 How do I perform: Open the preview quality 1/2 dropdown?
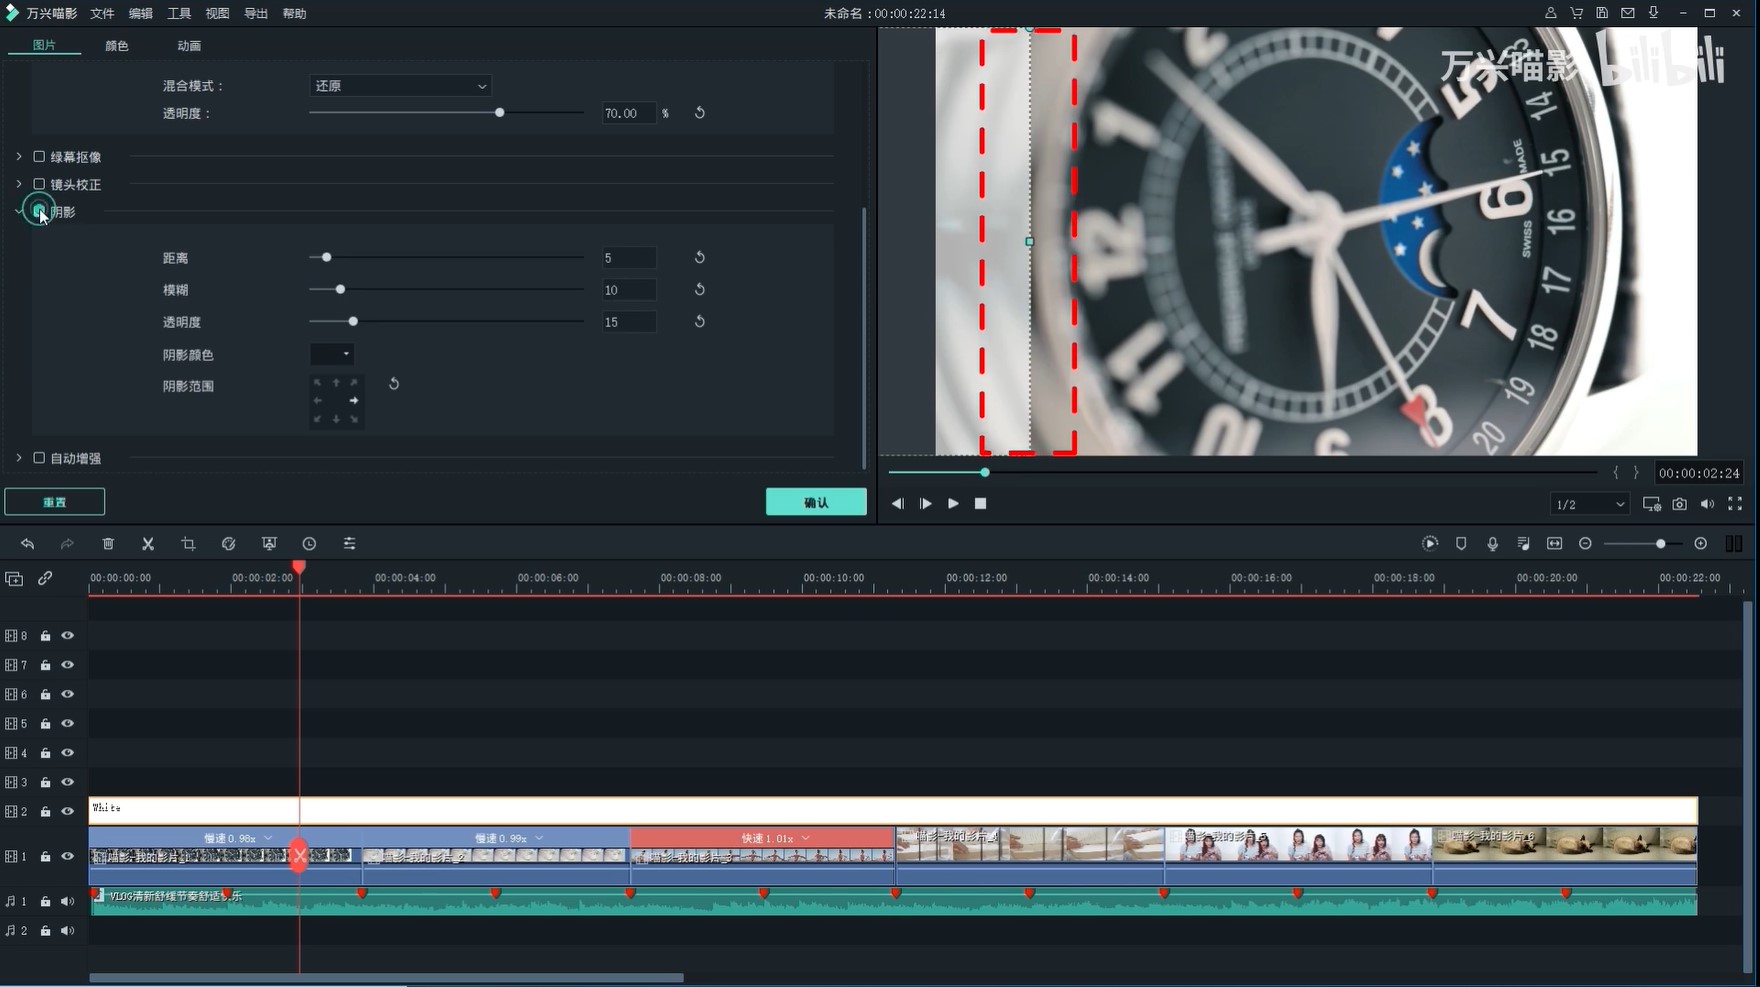1589,504
